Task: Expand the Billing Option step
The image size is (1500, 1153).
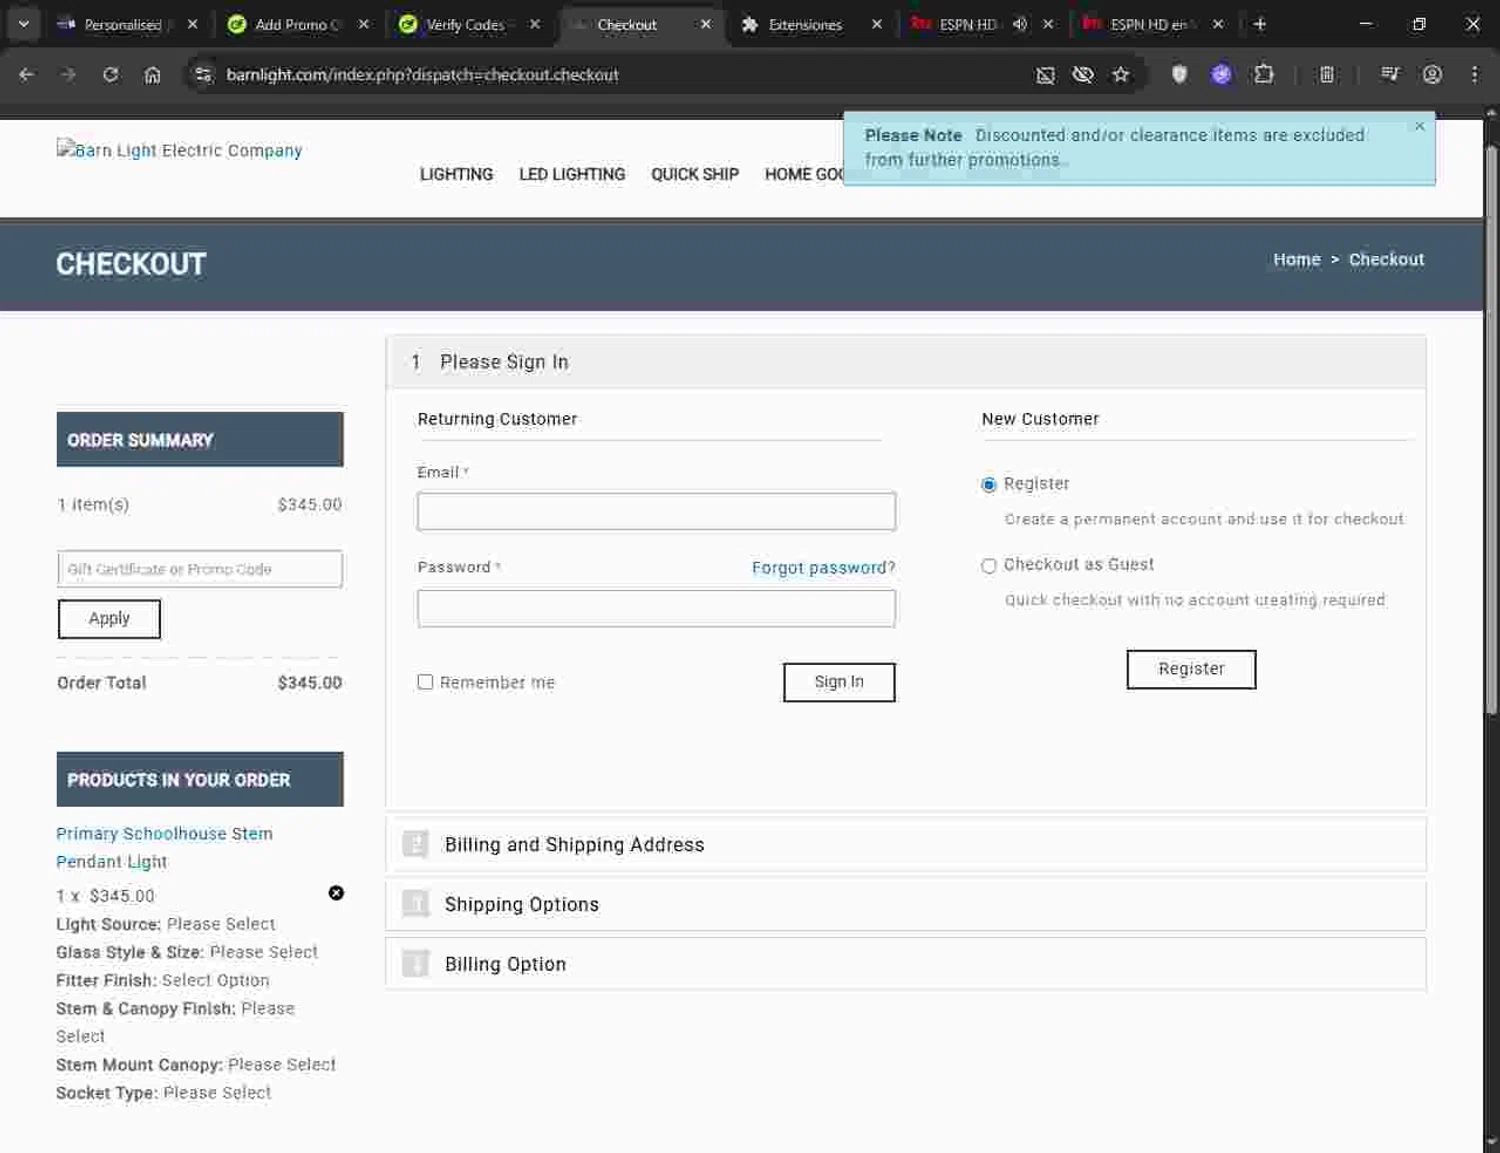Action: click(x=905, y=964)
